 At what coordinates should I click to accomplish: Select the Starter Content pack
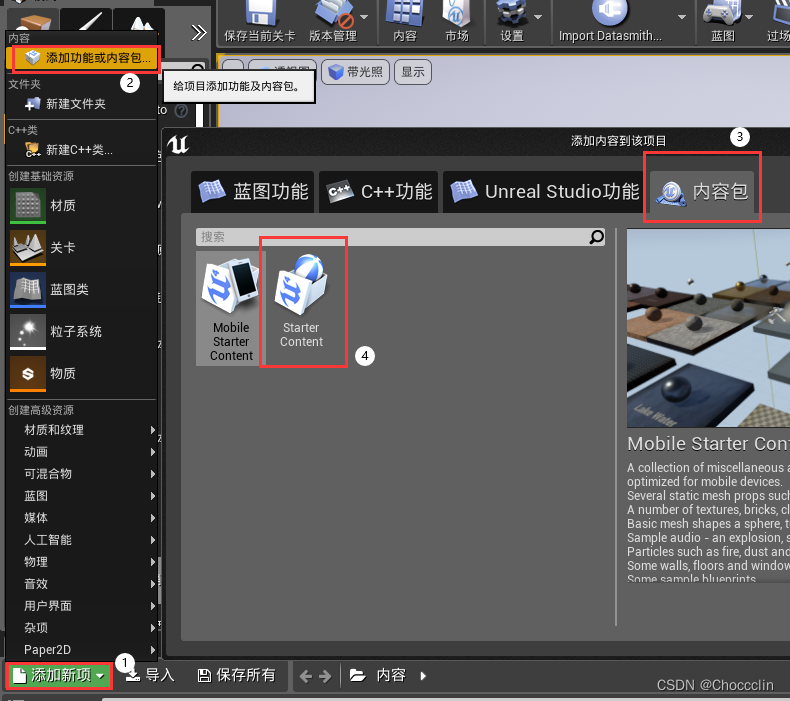tap(301, 301)
